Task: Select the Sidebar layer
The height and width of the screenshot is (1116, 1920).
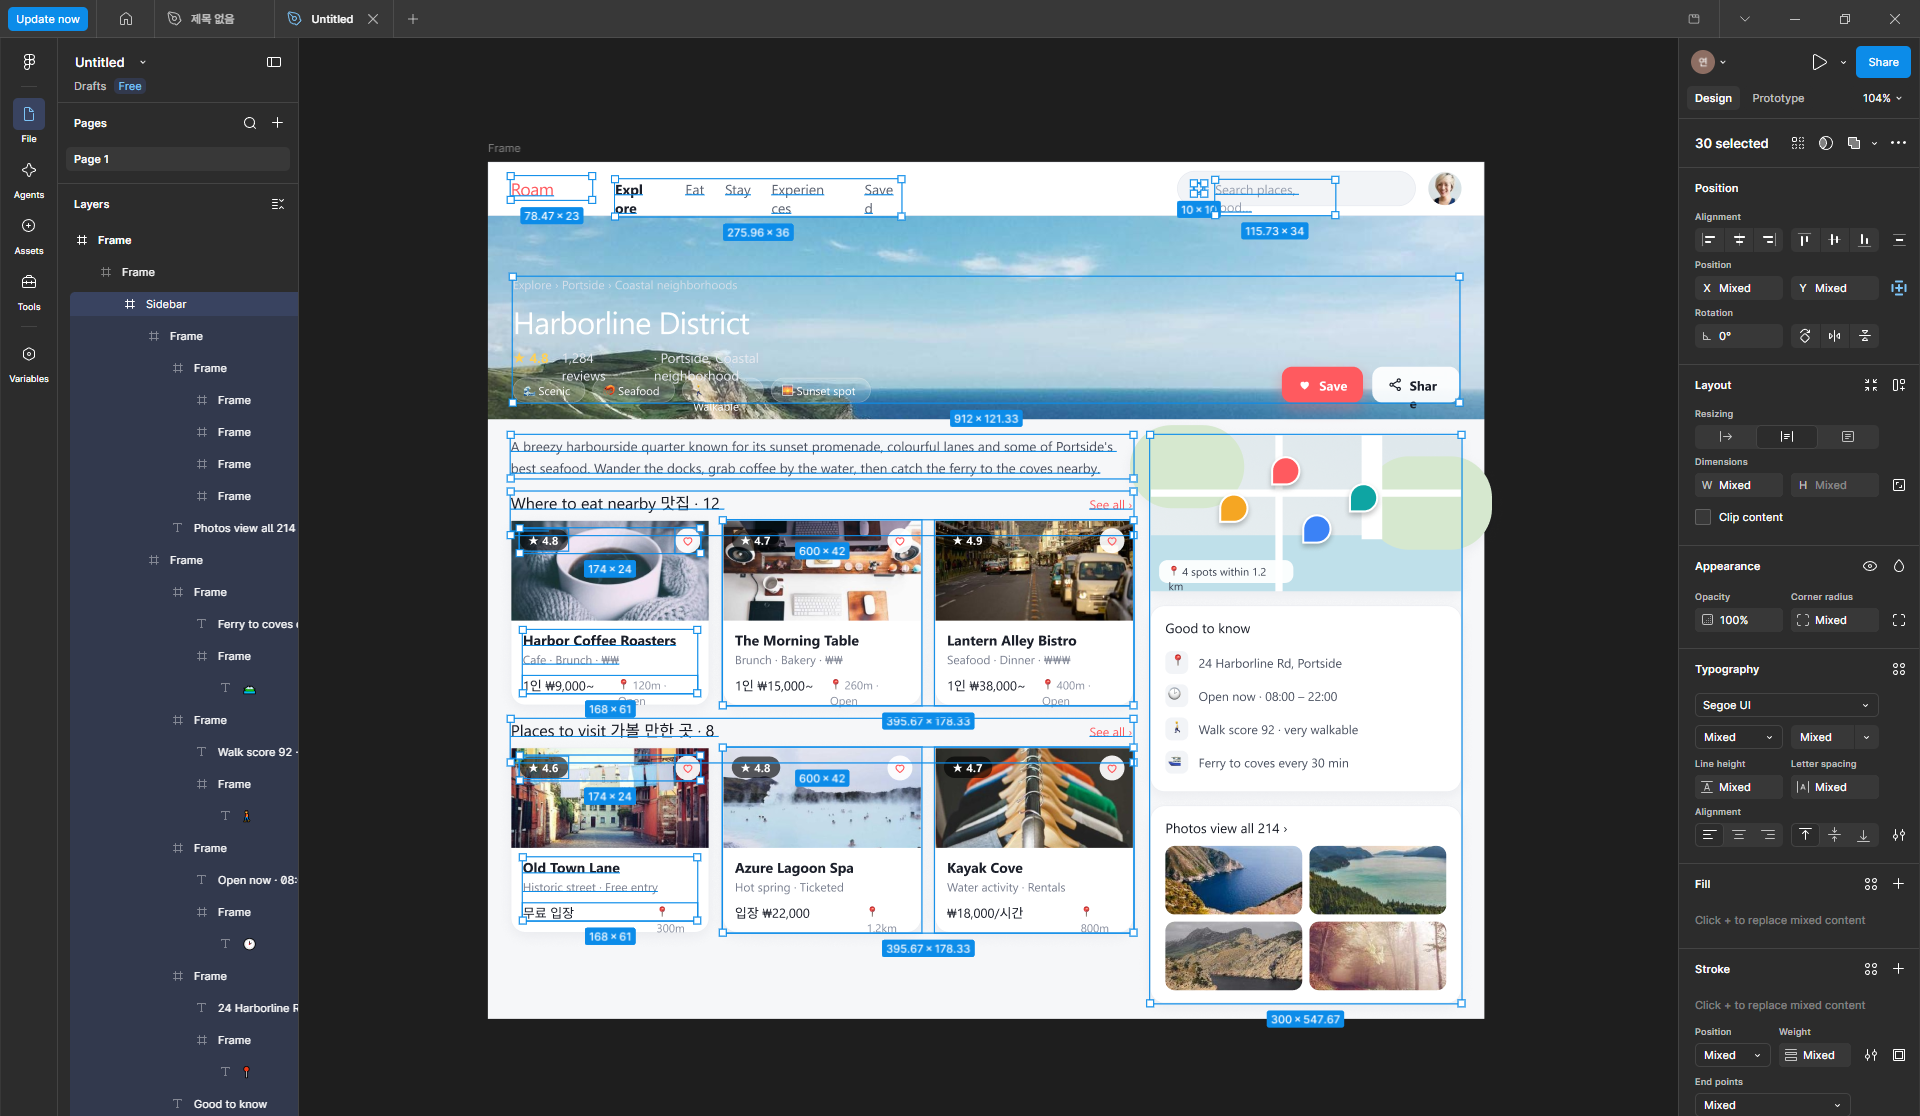Action: coord(184,304)
